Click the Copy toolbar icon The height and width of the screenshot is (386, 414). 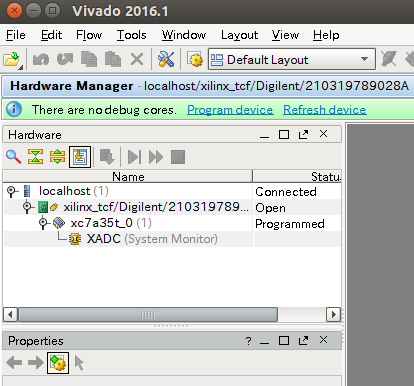pos(89,60)
